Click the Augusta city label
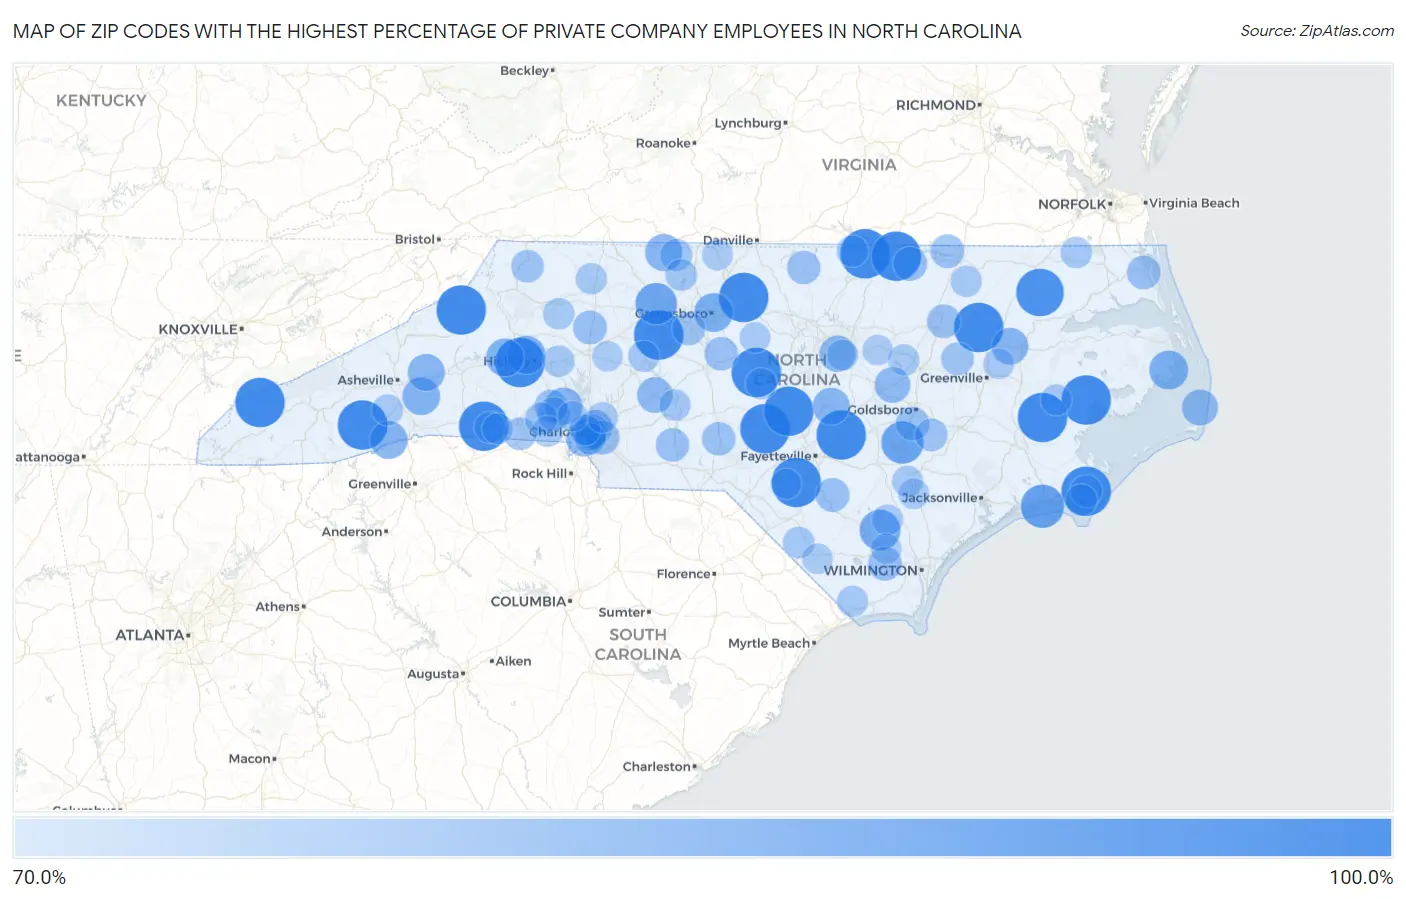The image size is (1406, 899). (436, 674)
